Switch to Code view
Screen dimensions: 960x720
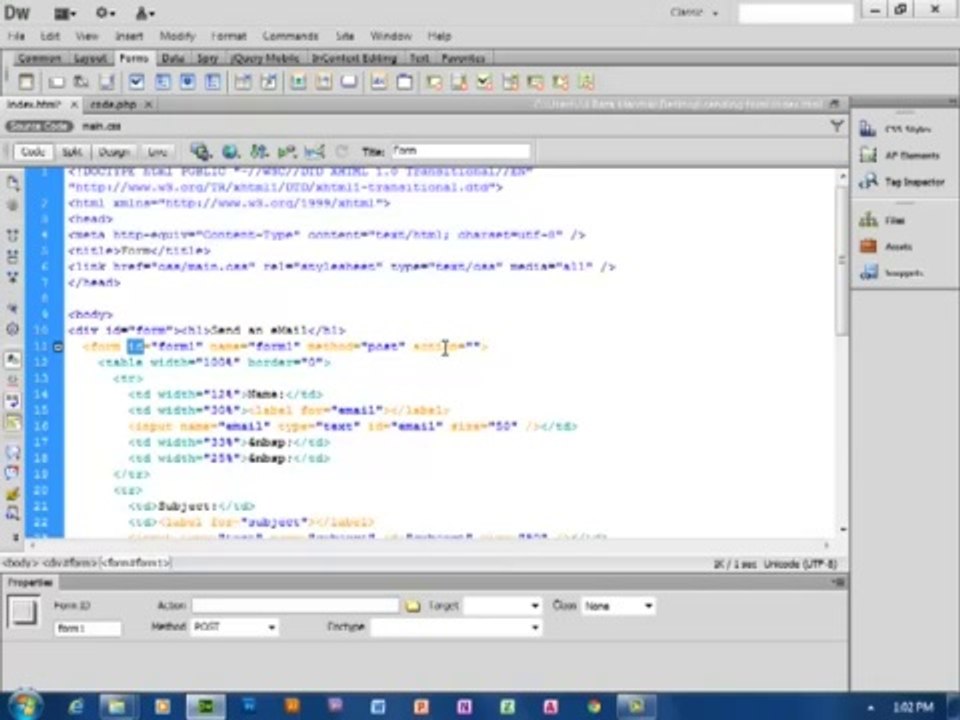click(32, 151)
